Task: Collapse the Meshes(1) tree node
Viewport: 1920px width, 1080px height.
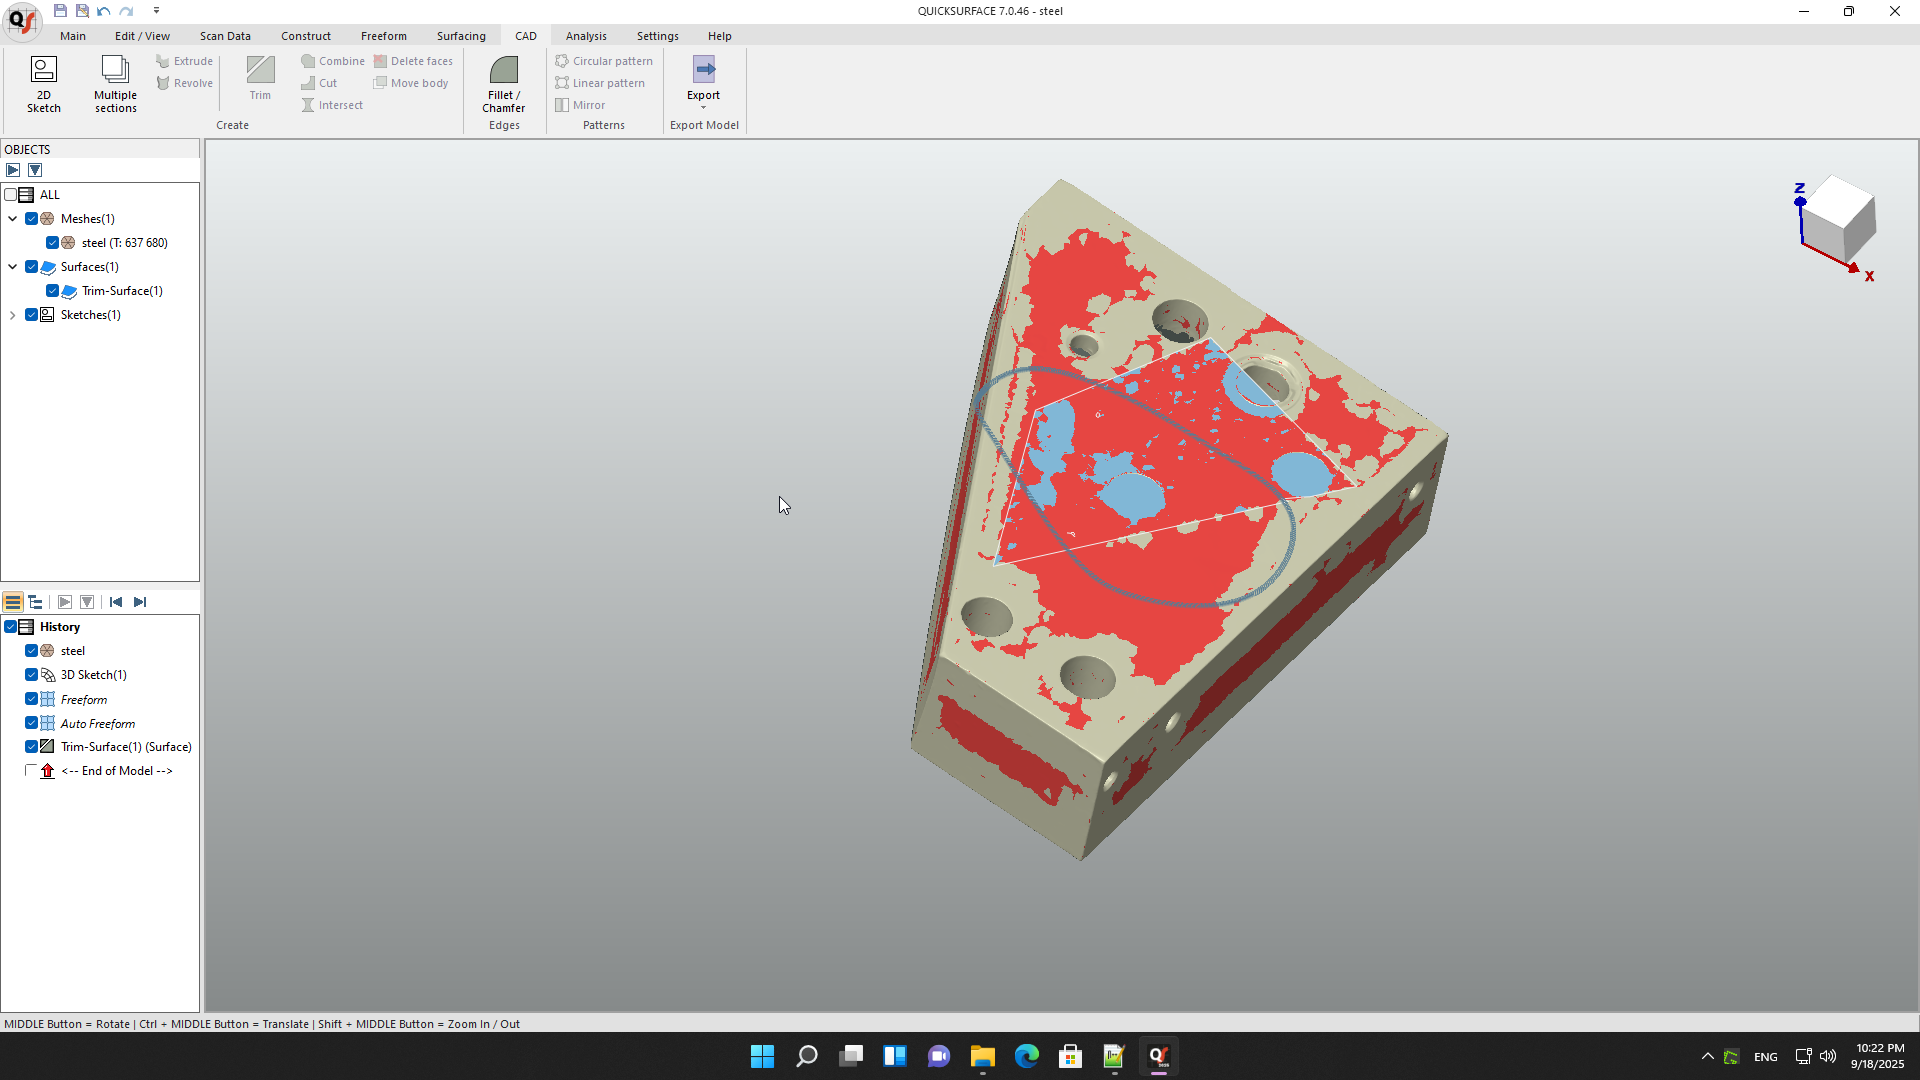Action: point(13,219)
